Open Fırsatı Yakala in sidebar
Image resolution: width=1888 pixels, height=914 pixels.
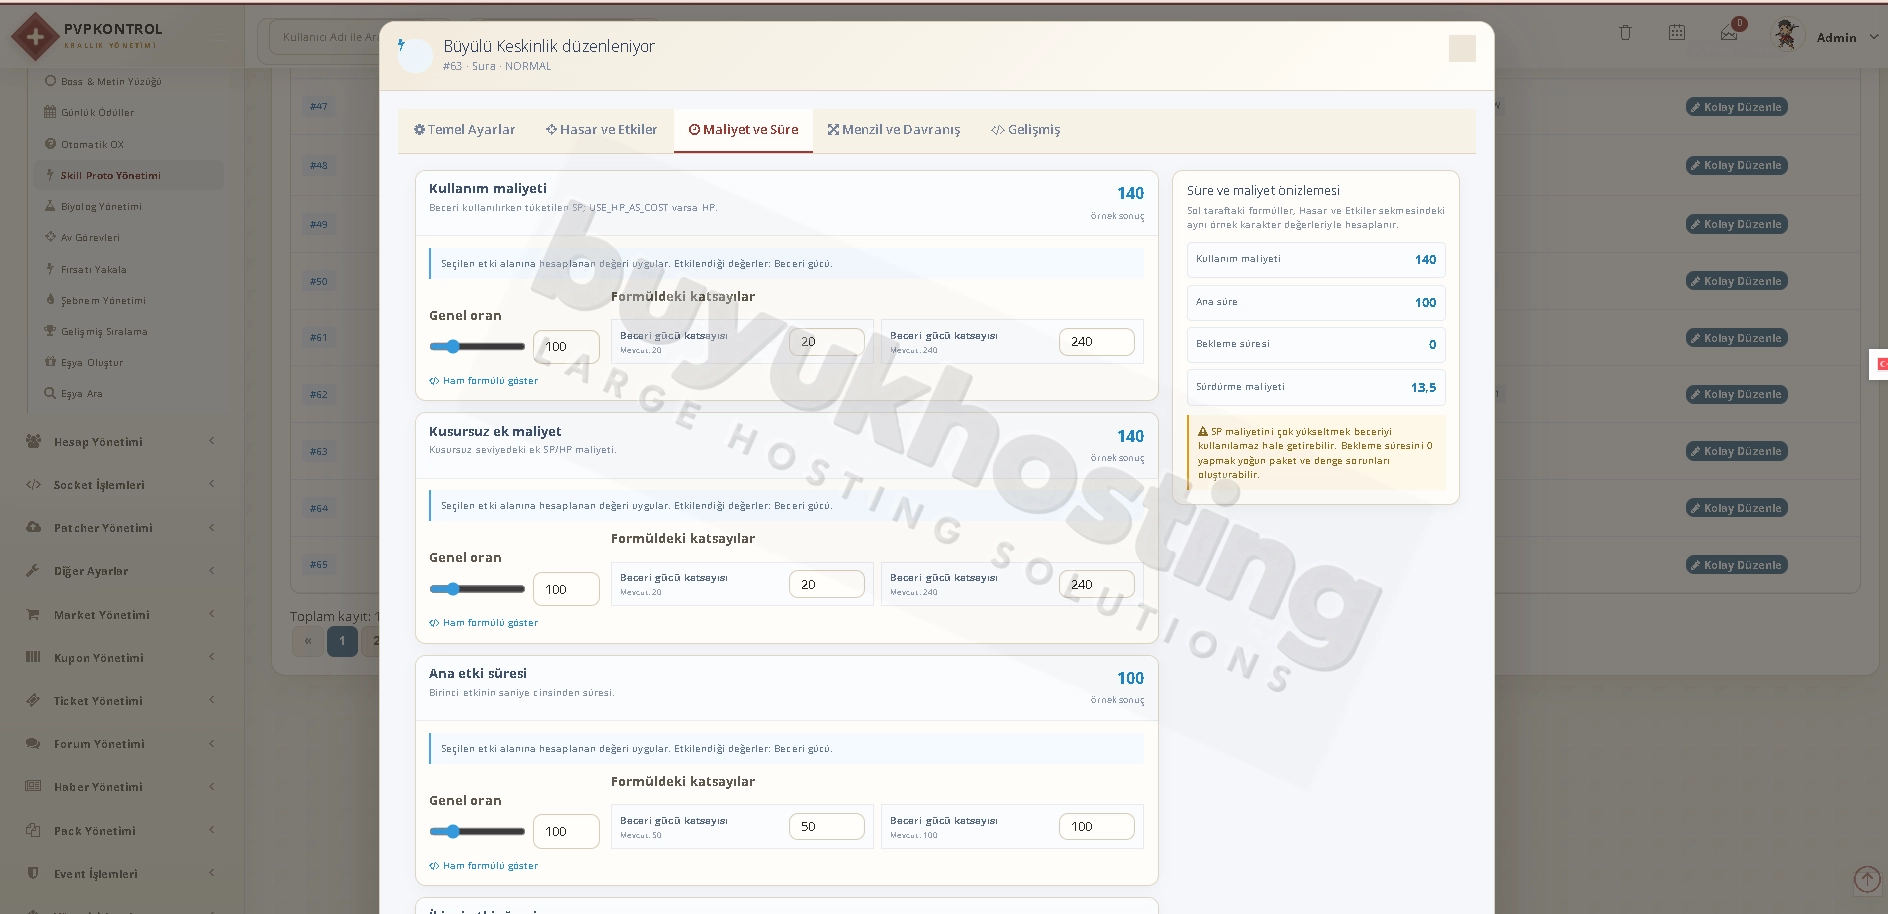pyautogui.click(x=93, y=270)
